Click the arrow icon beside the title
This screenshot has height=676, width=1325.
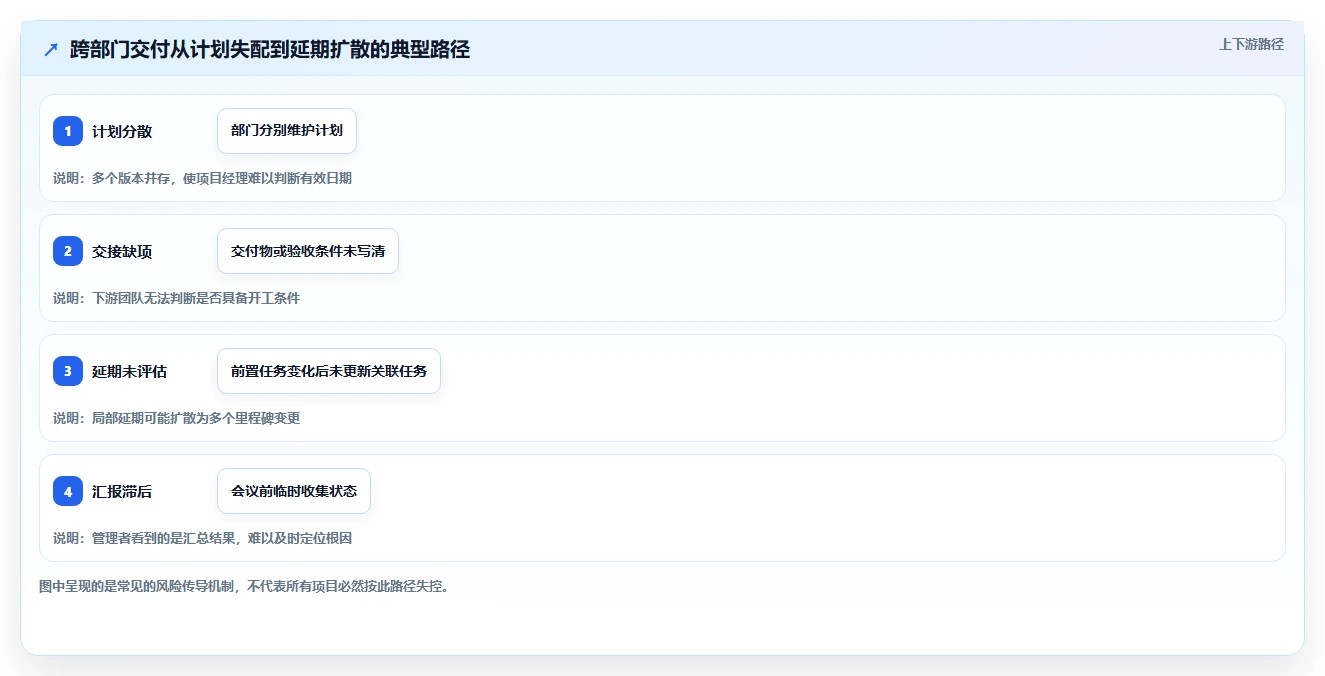point(51,50)
